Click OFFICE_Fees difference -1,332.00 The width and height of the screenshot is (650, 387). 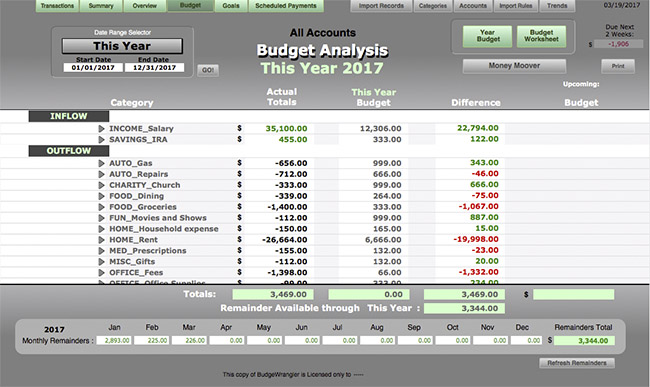pyautogui.click(x=478, y=272)
